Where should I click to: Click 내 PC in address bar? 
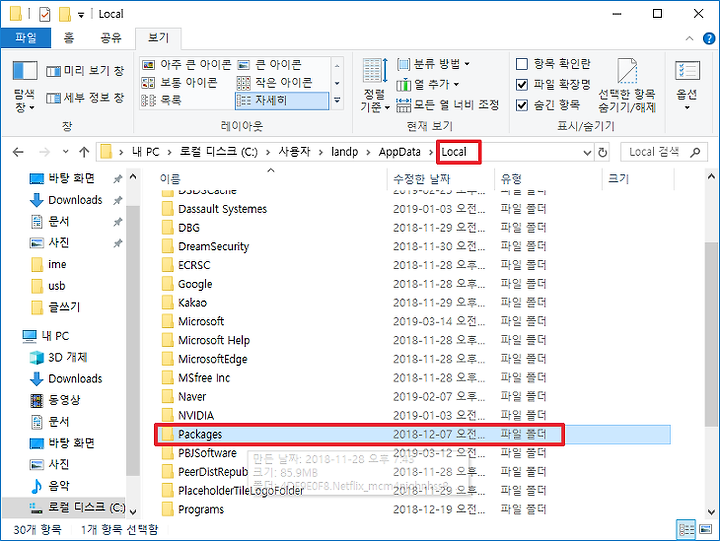pyautogui.click(x=145, y=152)
